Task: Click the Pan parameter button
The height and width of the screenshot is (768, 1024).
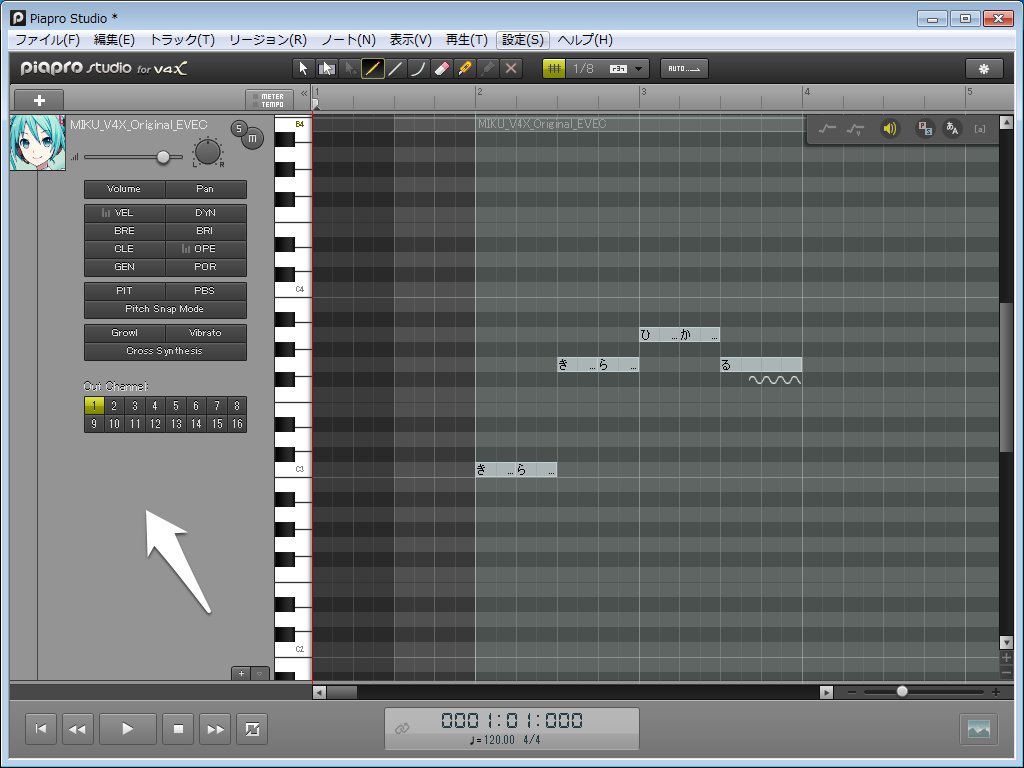Action: coord(205,189)
